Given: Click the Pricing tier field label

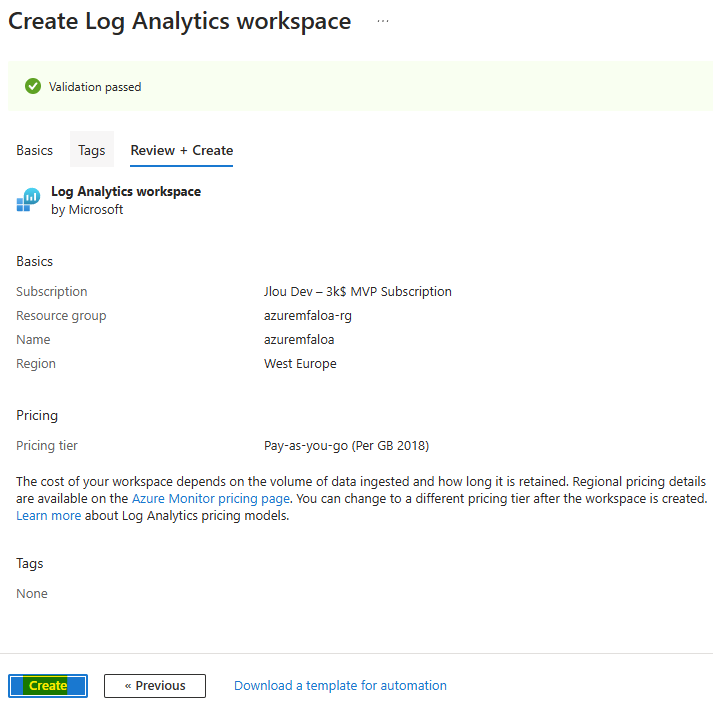Looking at the screenshot, I should click(x=47, y=446).
